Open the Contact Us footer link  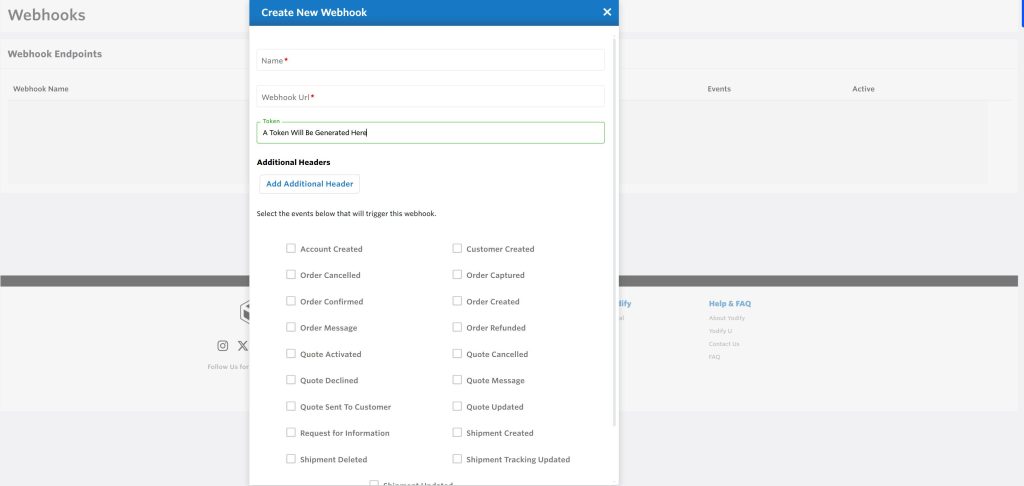(724, 344)
